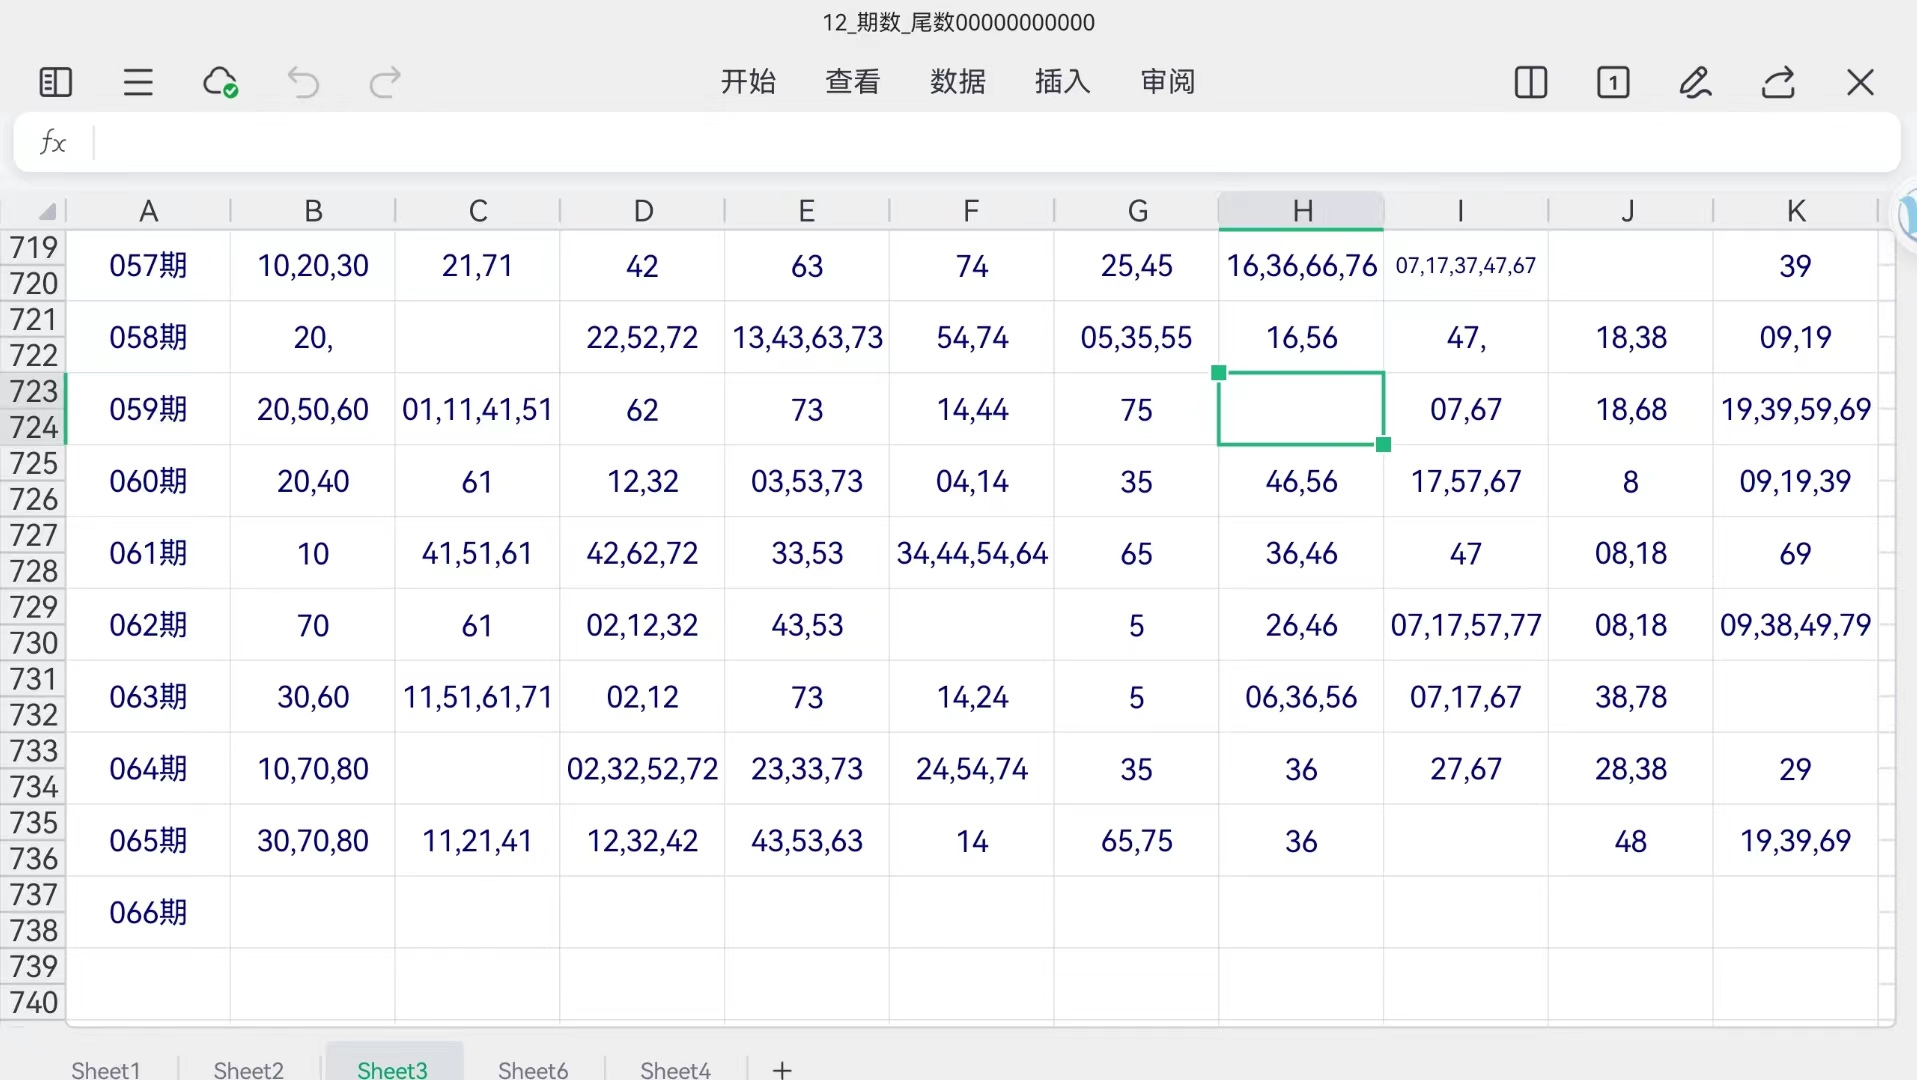The image size is (1917, 1080).
Task: Select cell with 10,20,30
Action: point(313,265)
